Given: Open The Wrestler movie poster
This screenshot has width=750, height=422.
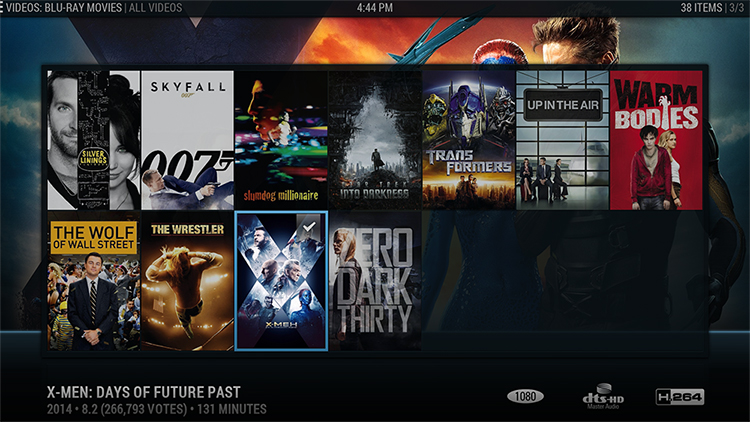Looking at the screenshot, I should [188, 281].
